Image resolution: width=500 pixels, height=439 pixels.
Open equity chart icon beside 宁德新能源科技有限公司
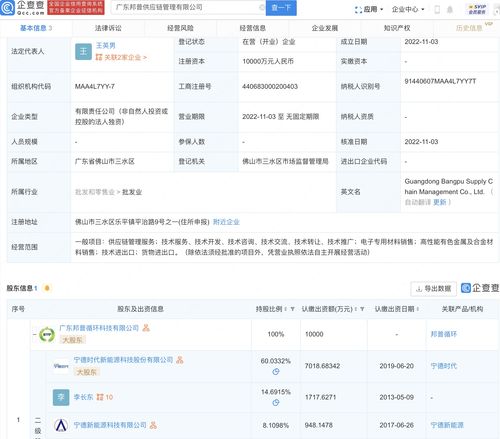click(x=153, y=425)
